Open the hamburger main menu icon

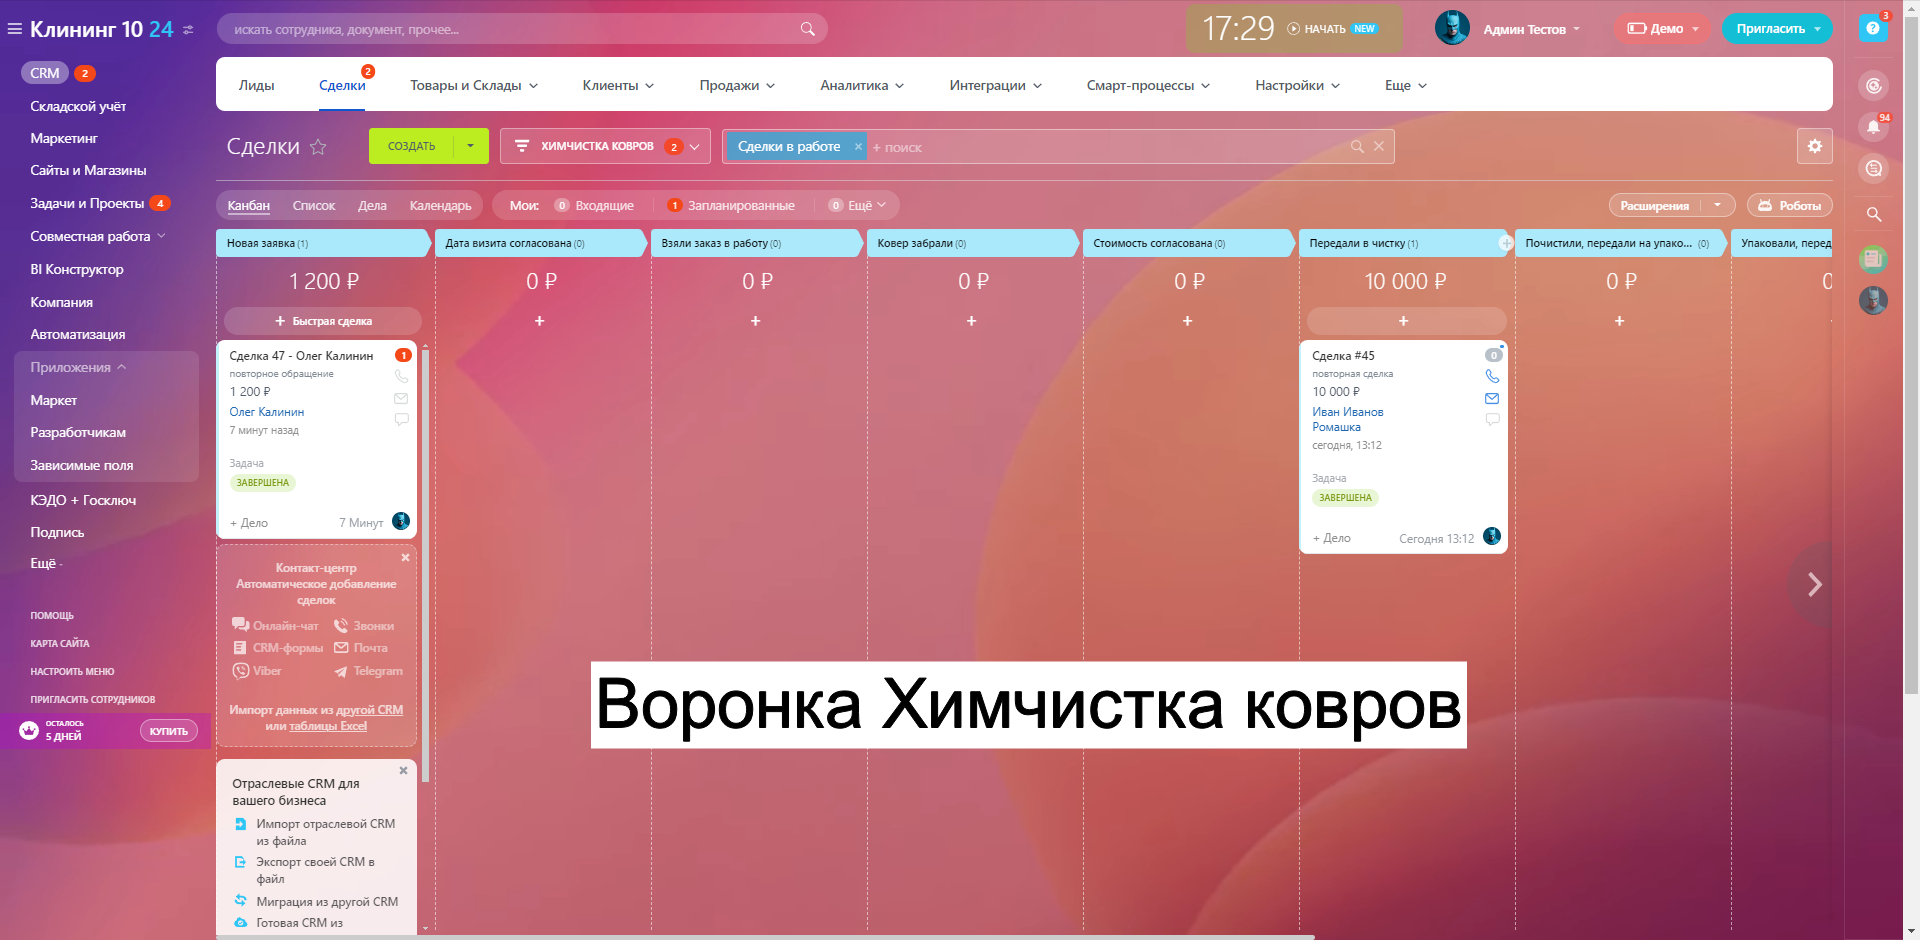point(15,29)
